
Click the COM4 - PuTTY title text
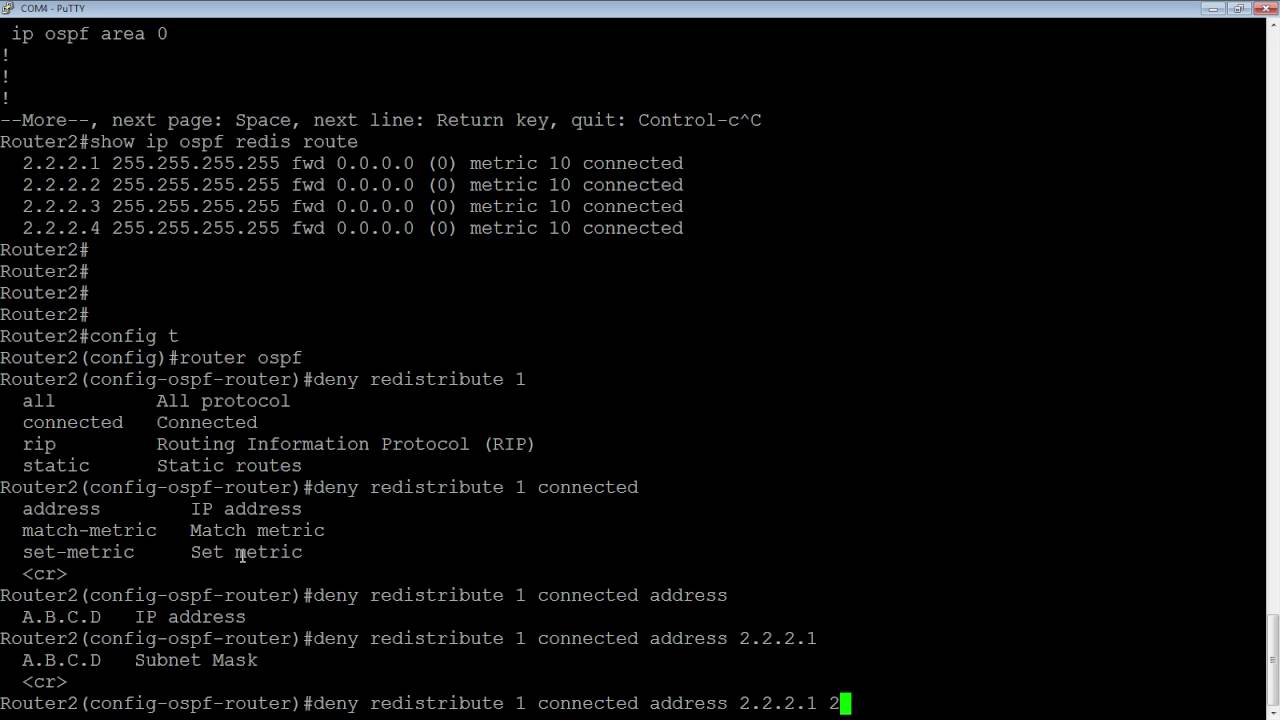[52, 8]
